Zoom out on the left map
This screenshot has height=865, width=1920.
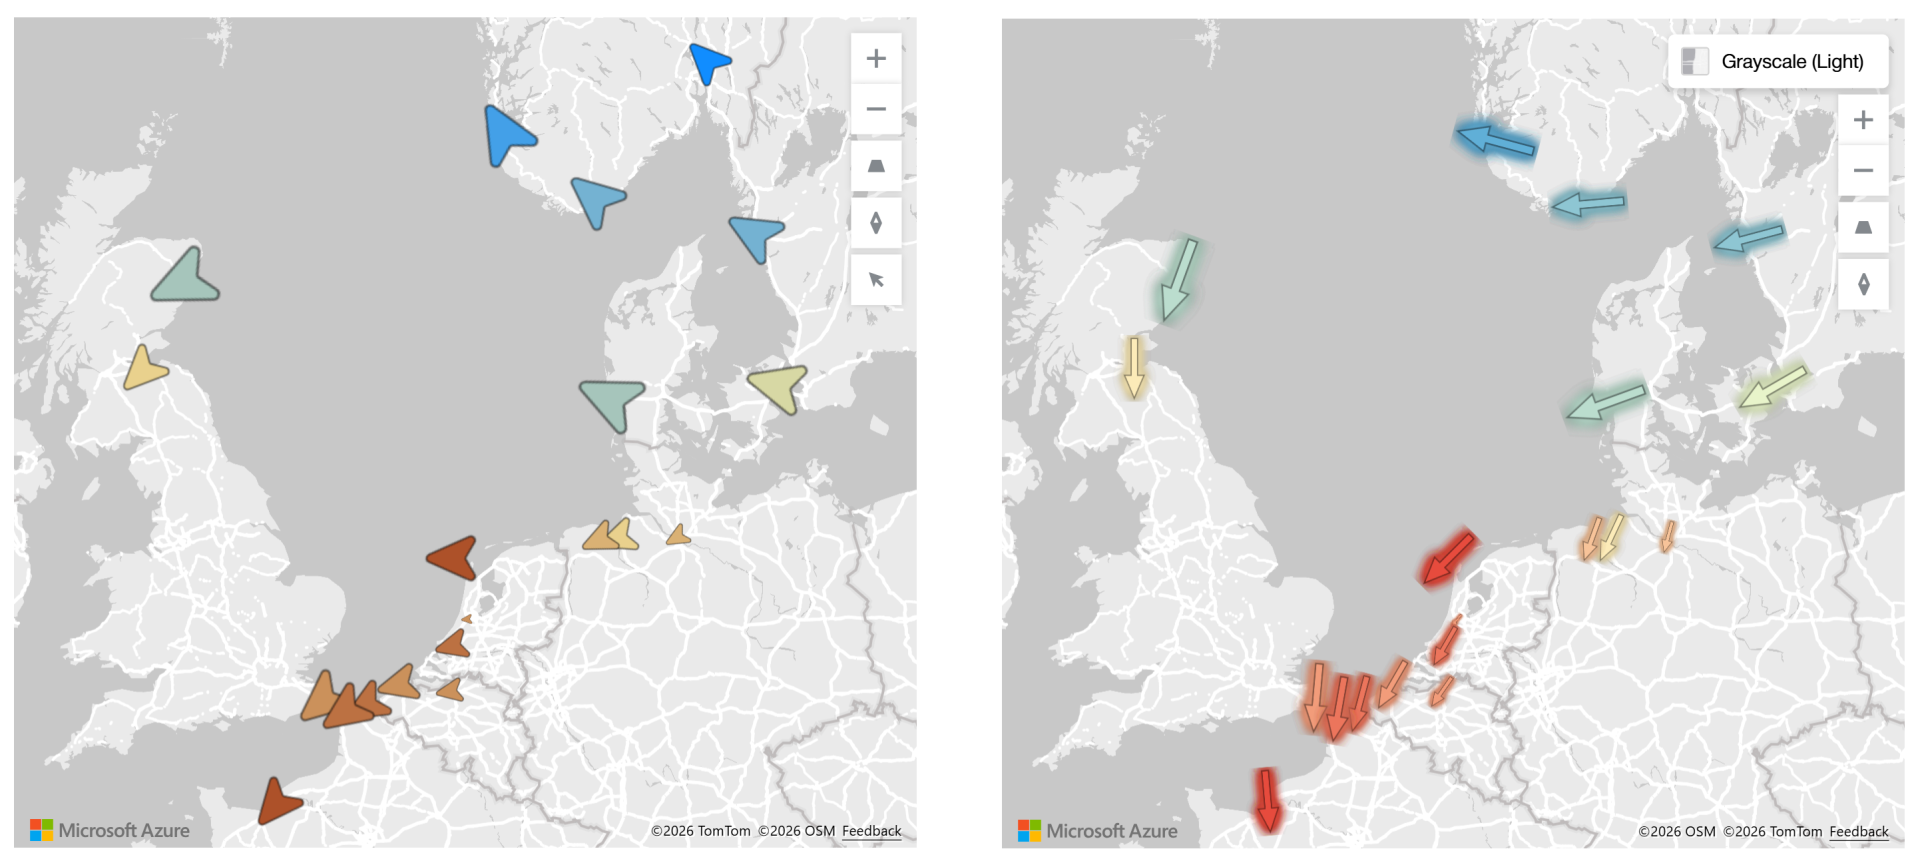point(875,109)
